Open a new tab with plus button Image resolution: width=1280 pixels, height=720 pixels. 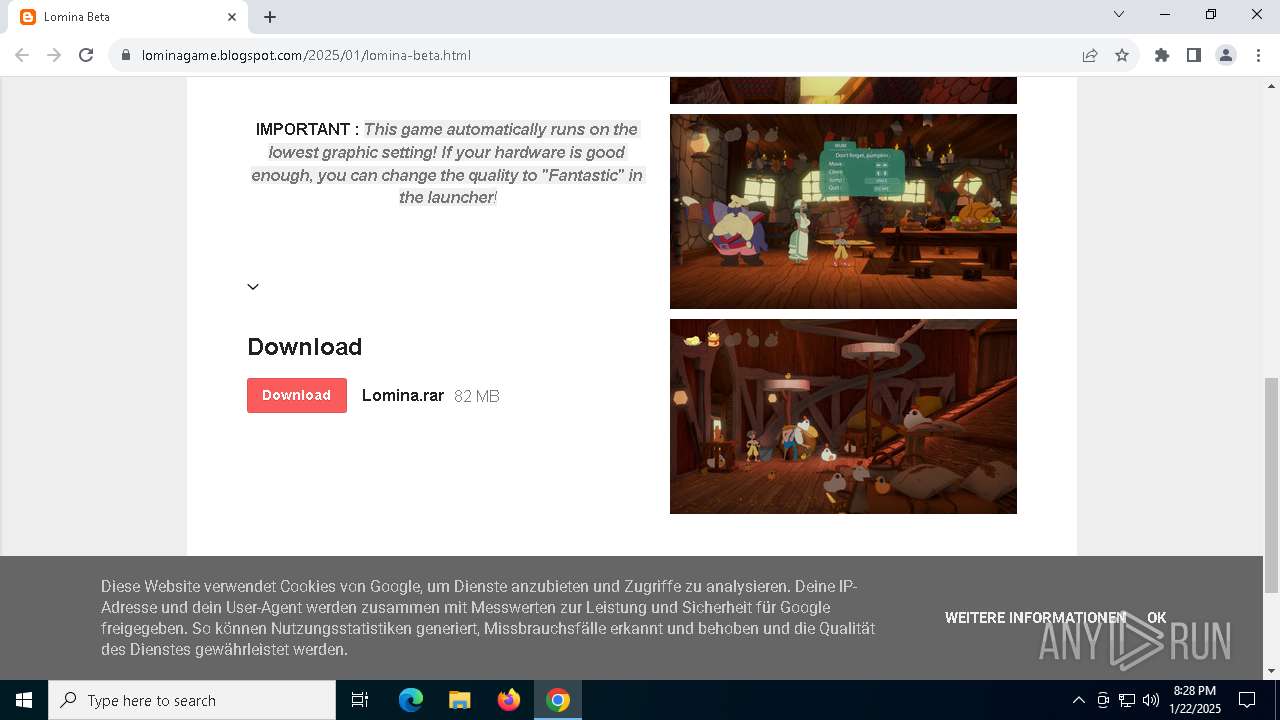click(x=270, y=17)
